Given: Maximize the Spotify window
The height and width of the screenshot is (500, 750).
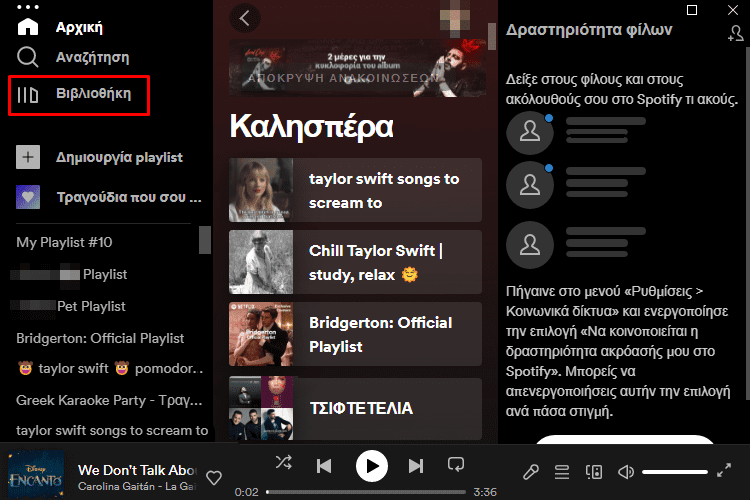Looking at the screenshot, I should (692, 10).
